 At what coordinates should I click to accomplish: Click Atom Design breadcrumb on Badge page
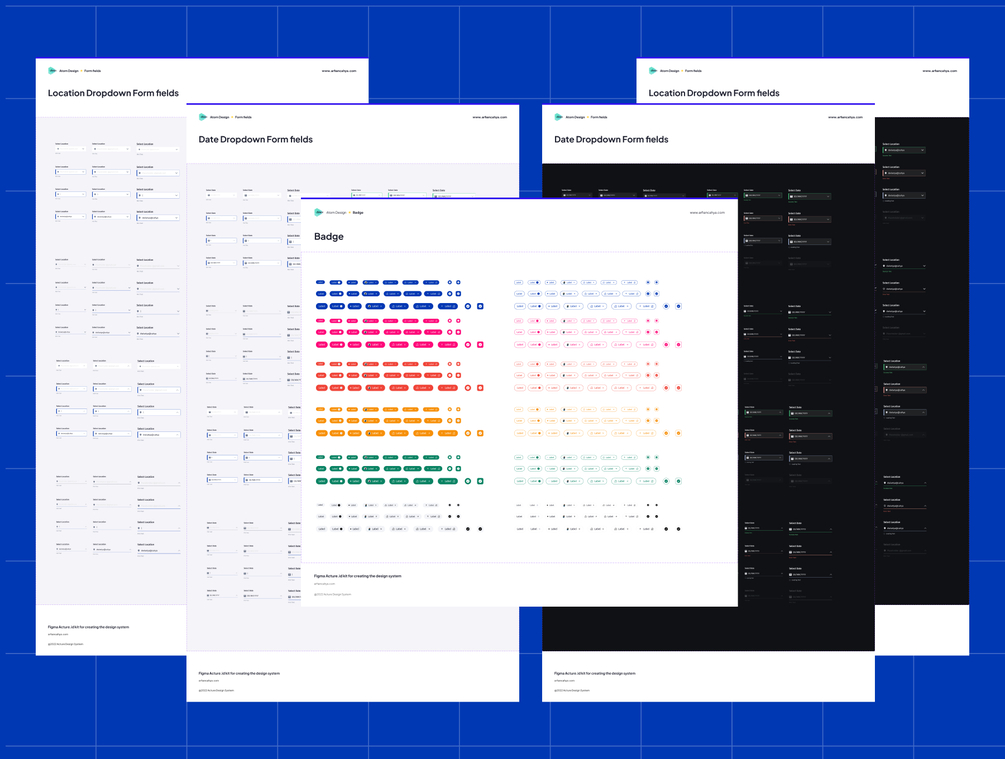point(336,212)
